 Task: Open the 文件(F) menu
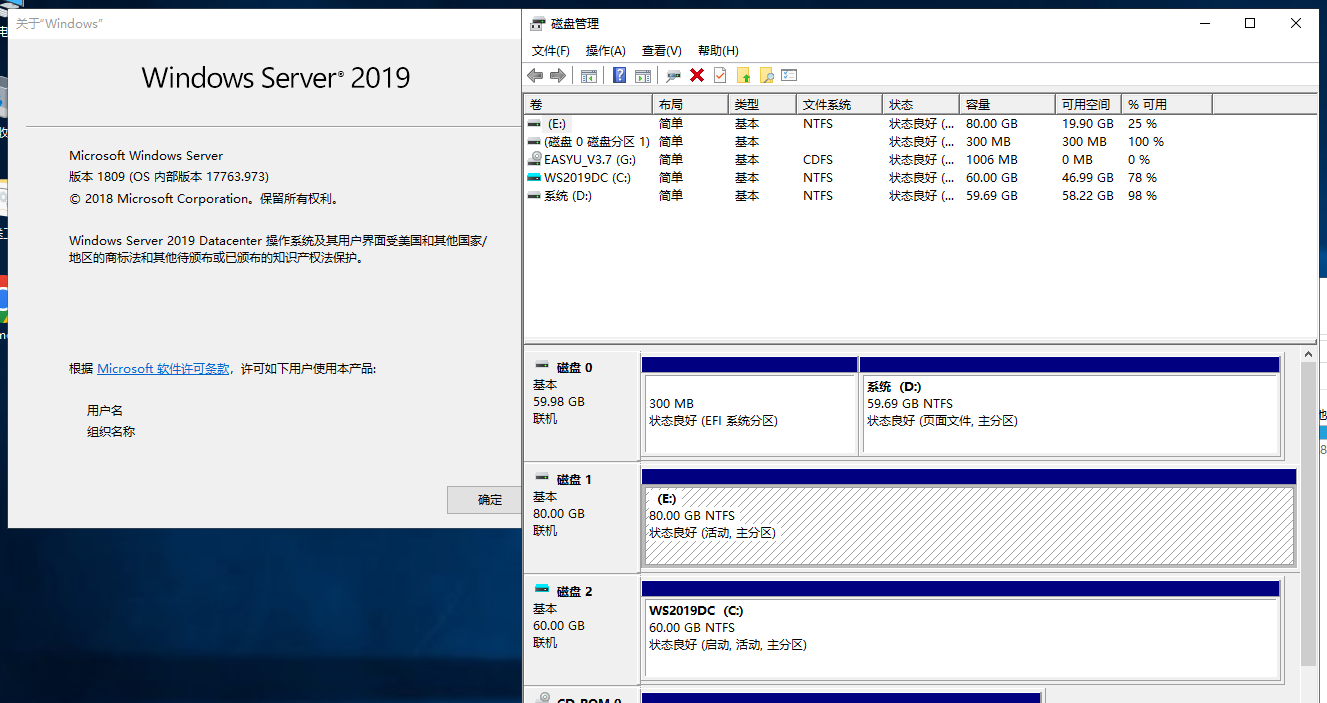551,51
